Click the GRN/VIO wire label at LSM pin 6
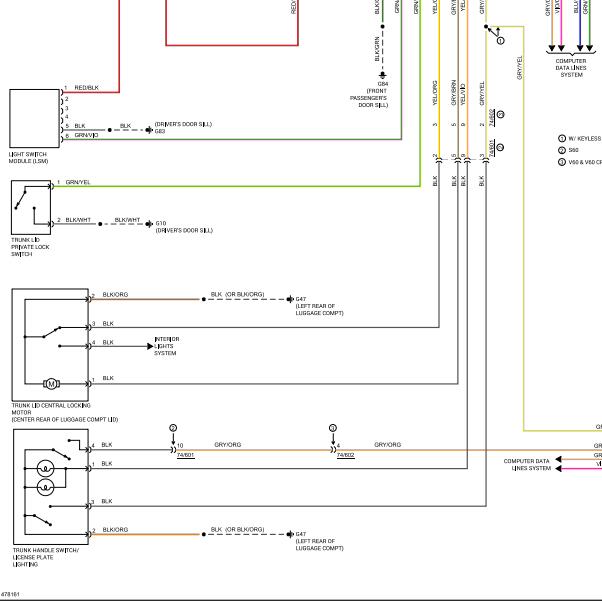 click(86, 135)
